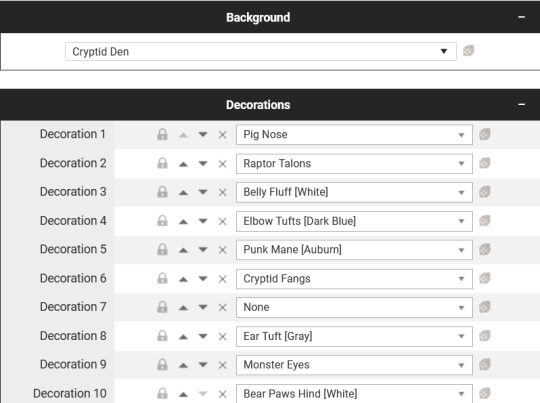The width and height of the screenshot is (540, 403).
Task: Move Decoration 4 down with arrow
Action: click(203, 221)
